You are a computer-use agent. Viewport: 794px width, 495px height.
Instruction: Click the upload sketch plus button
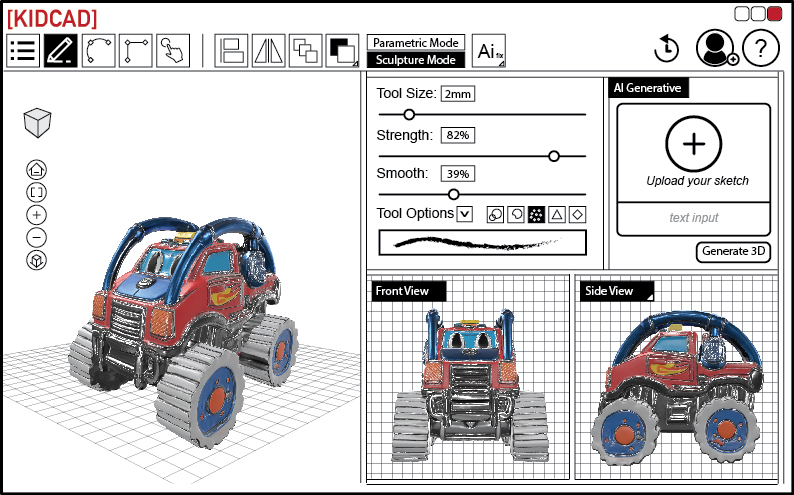pyautogui.click(x=693, y=144)
